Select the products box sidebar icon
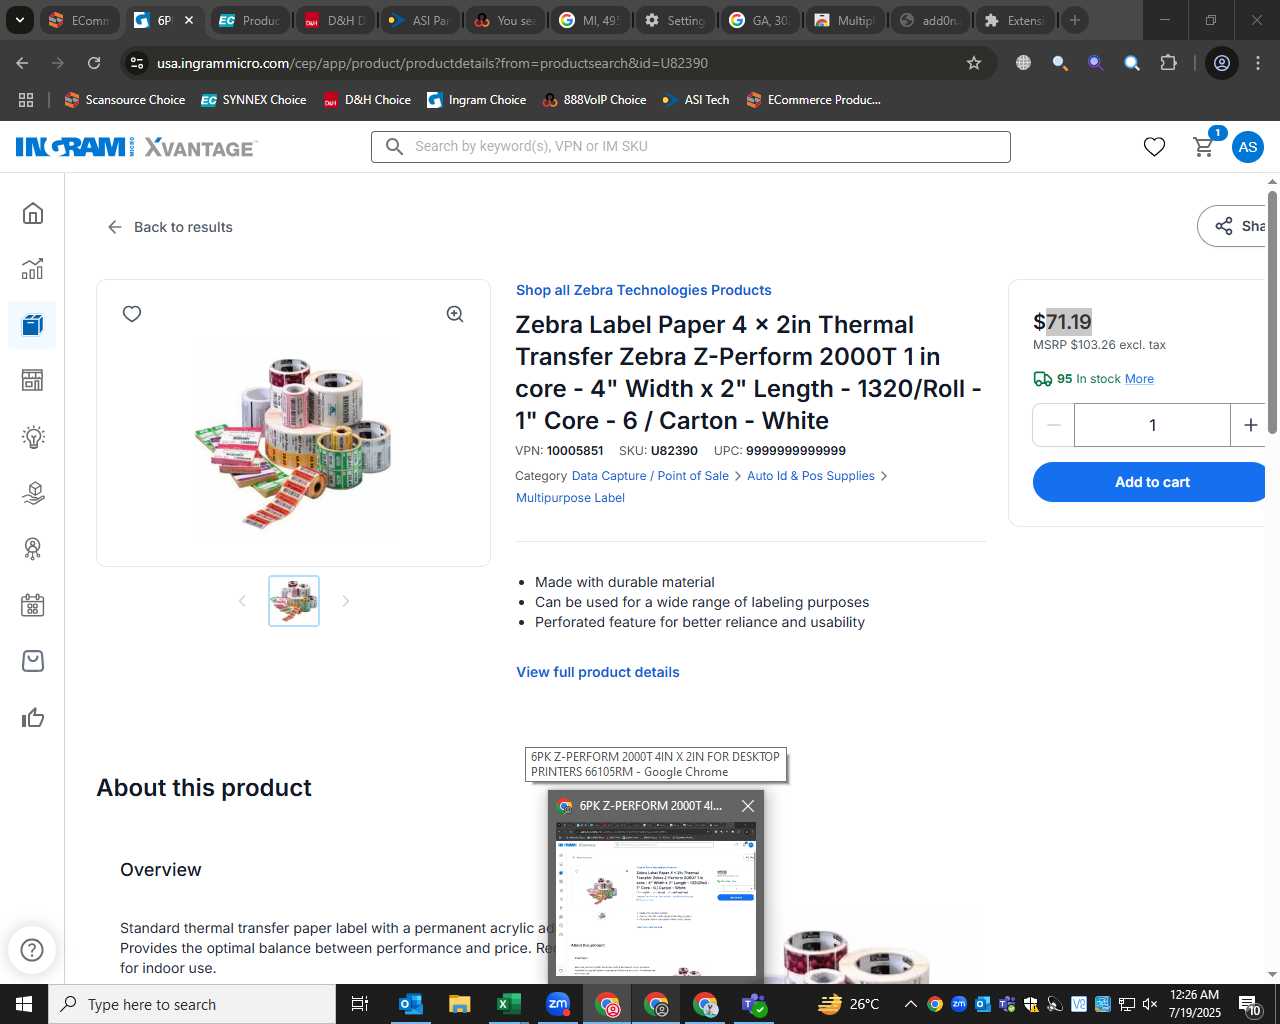The height and width of the screenshot is (1024, 1280). click(33, 325)
